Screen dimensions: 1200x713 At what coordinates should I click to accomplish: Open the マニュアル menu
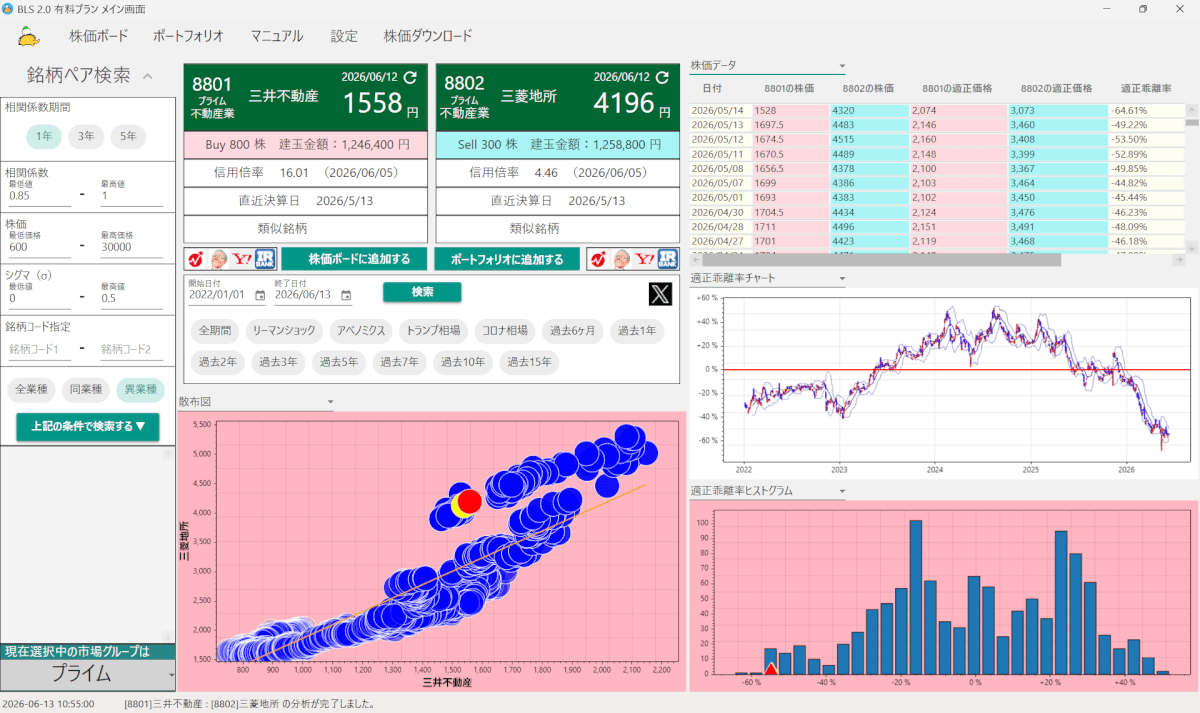click(277, 36)
